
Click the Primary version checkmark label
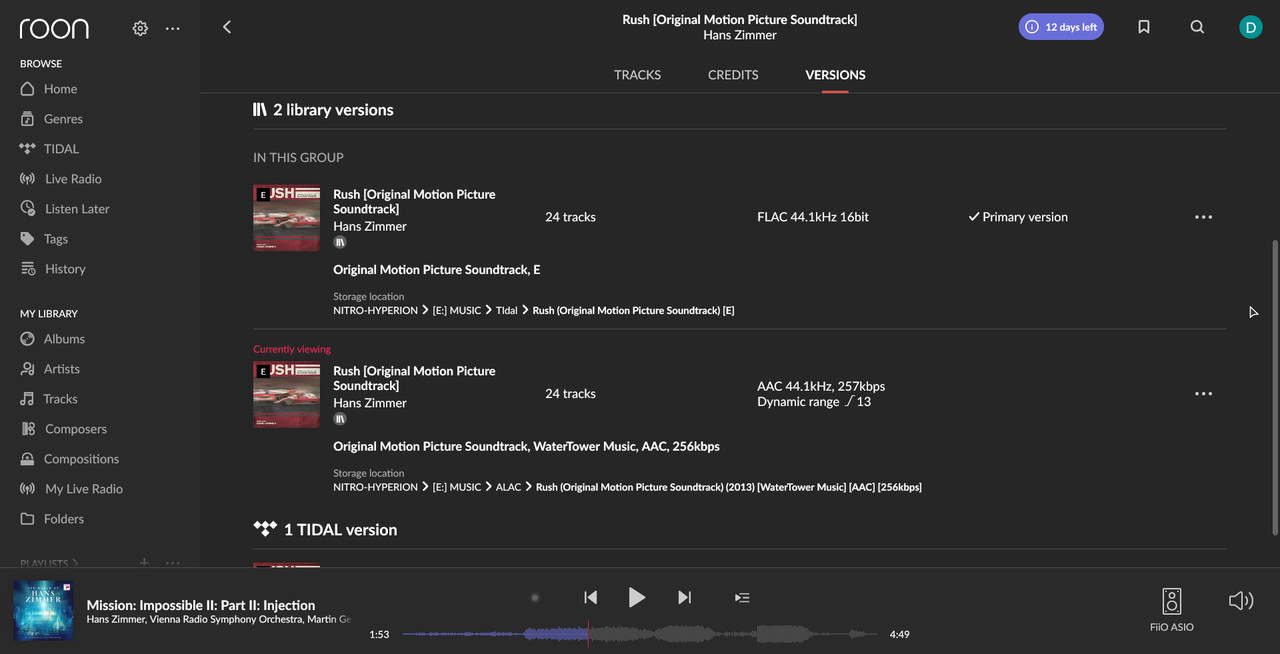tap(1017, 217)
